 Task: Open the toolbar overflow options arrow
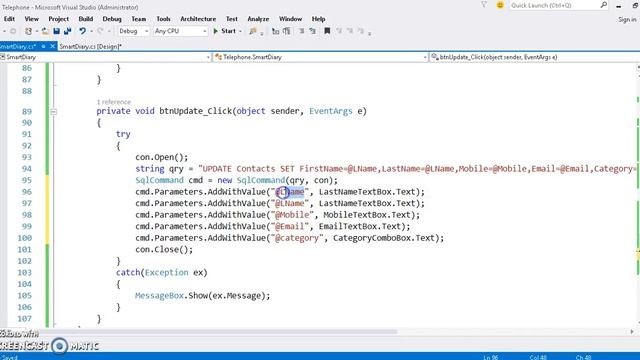point(369,33)
